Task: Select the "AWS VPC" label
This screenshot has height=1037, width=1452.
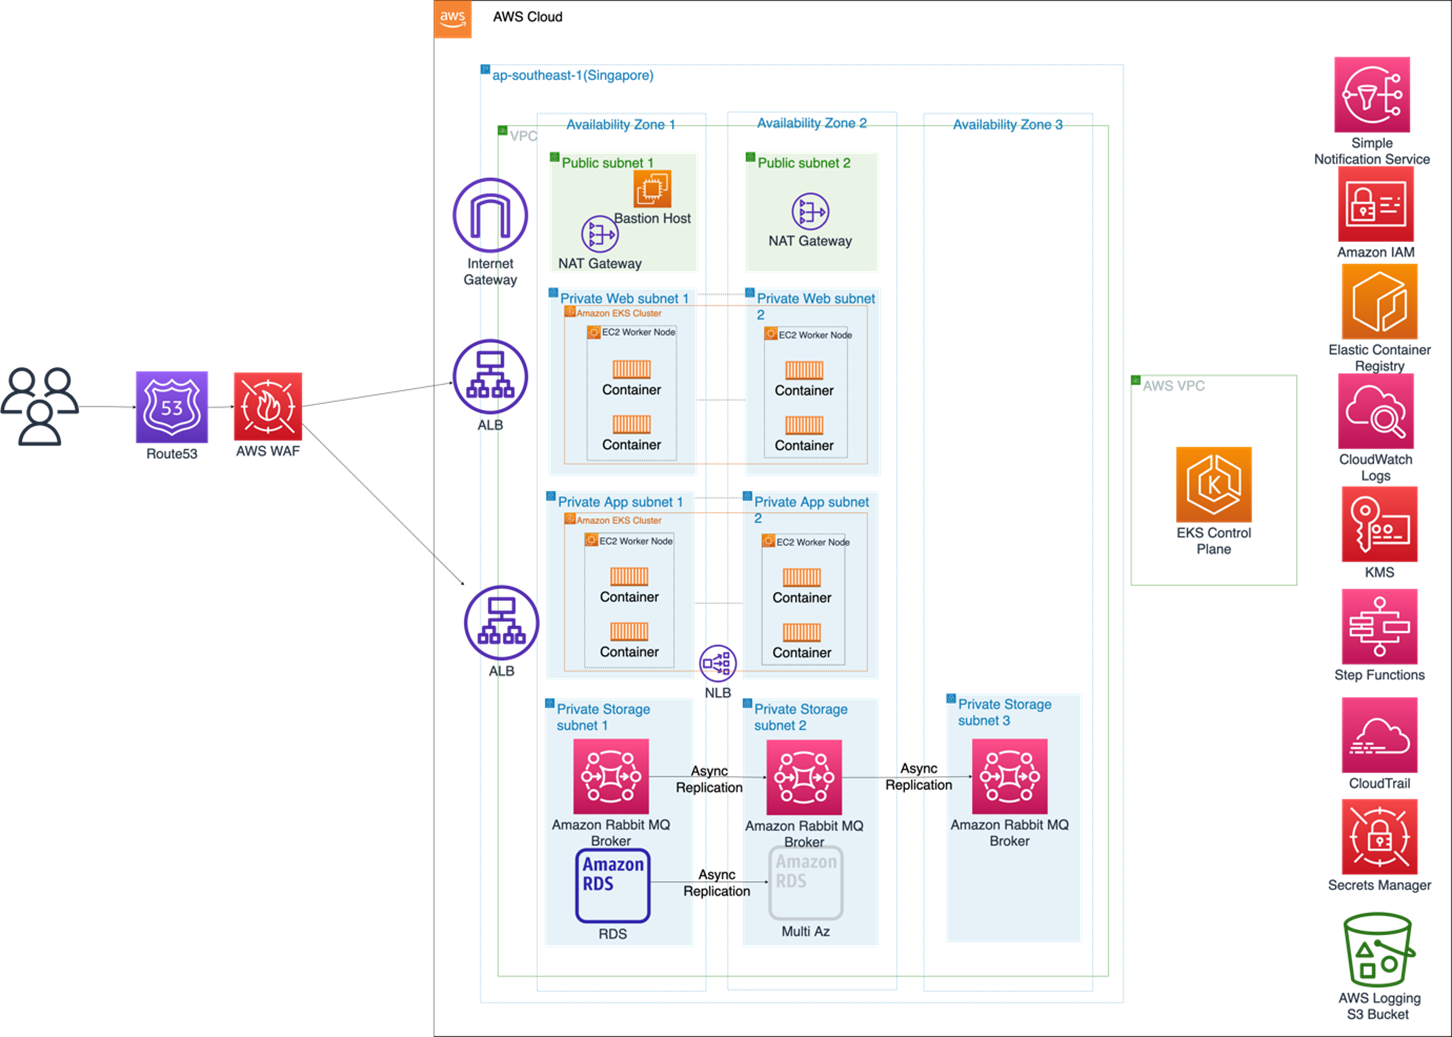Action: (1174, 386)
